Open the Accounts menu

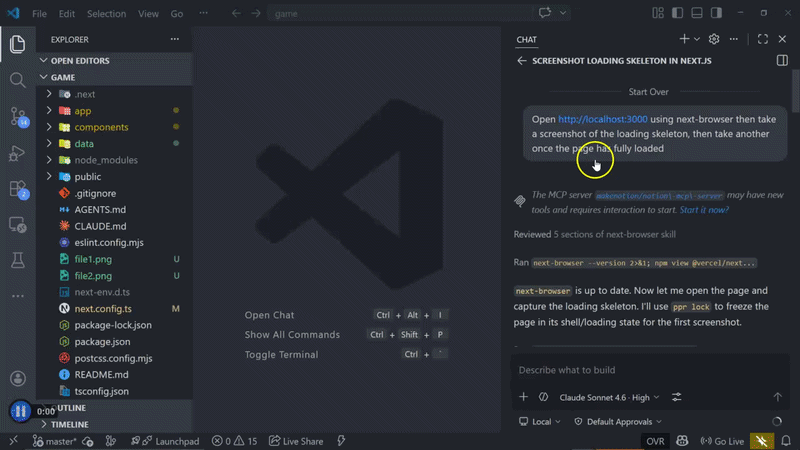(17, 379)
